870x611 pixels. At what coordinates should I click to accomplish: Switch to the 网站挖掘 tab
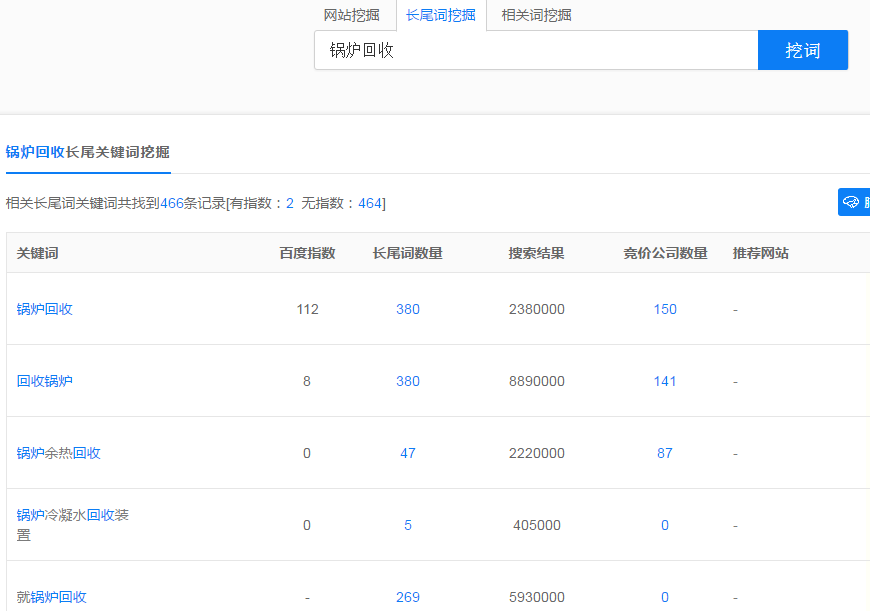point(351,15)
